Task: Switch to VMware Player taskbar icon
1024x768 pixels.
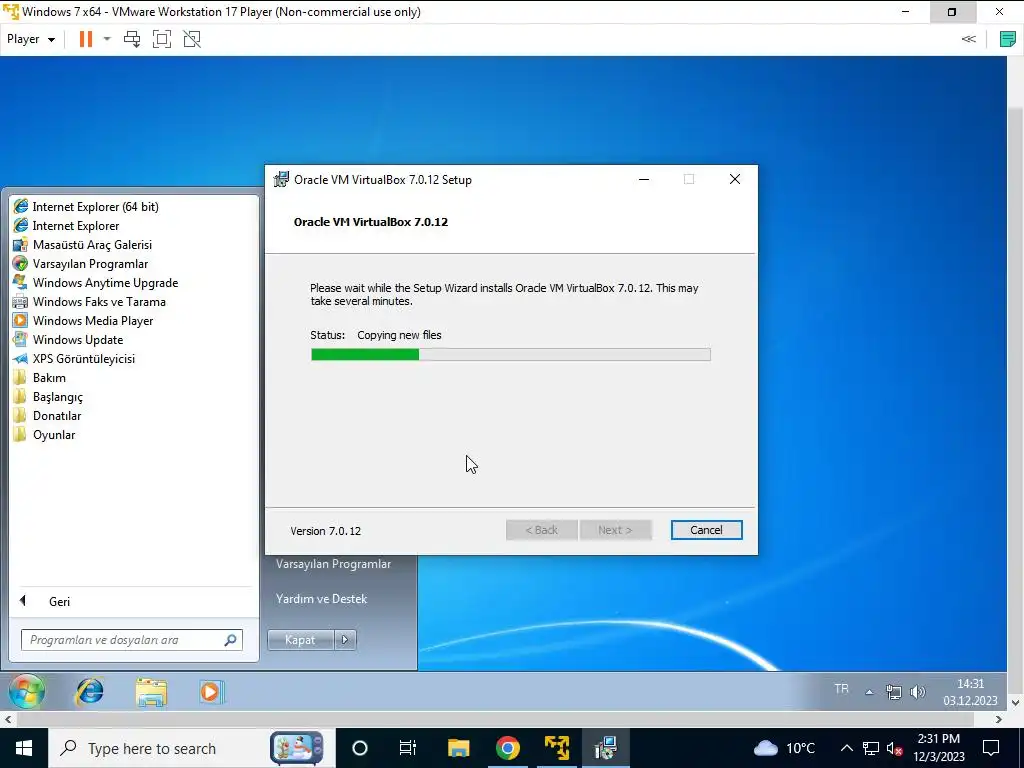Action: point(557,748)
